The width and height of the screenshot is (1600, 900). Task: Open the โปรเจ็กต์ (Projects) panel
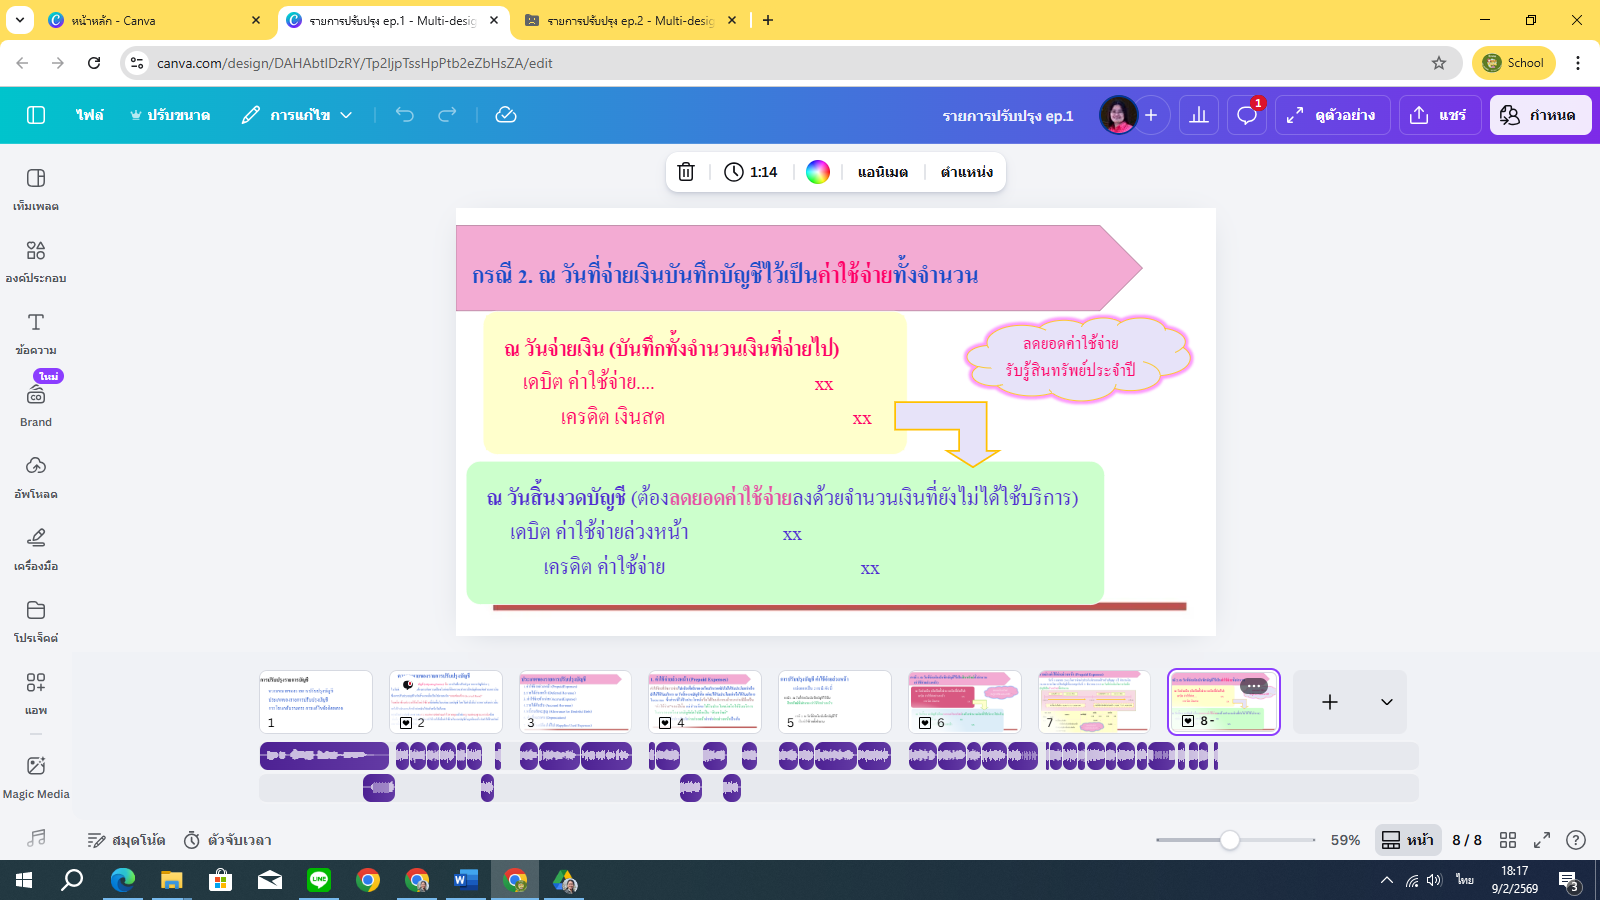point(35,618)
